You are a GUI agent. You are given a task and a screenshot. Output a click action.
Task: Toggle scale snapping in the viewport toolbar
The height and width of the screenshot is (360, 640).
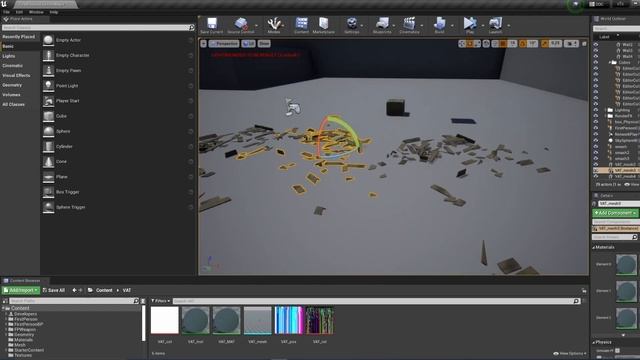[544, 43]
